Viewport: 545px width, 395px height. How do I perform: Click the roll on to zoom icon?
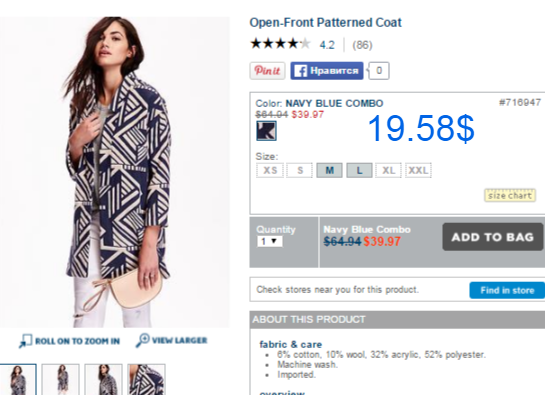(x=25, y=341)
